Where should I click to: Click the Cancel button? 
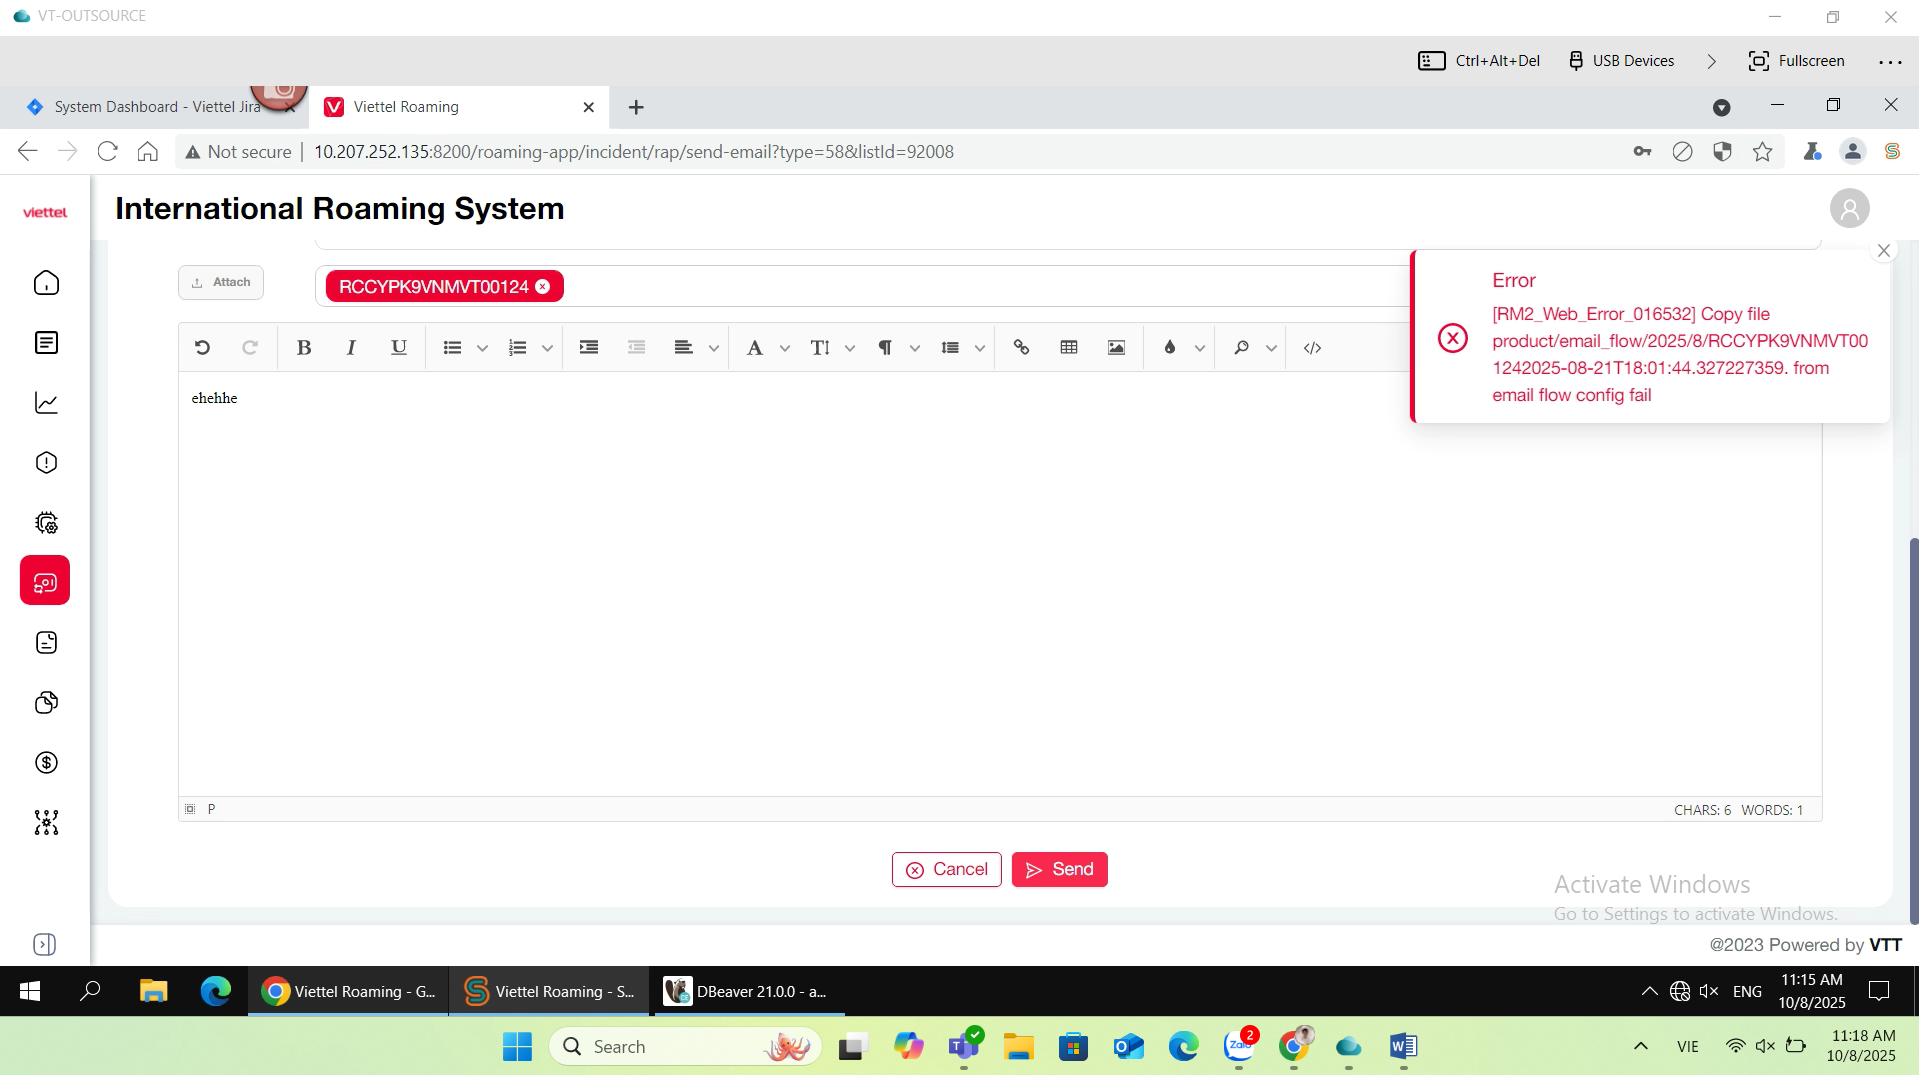point(946,869)
